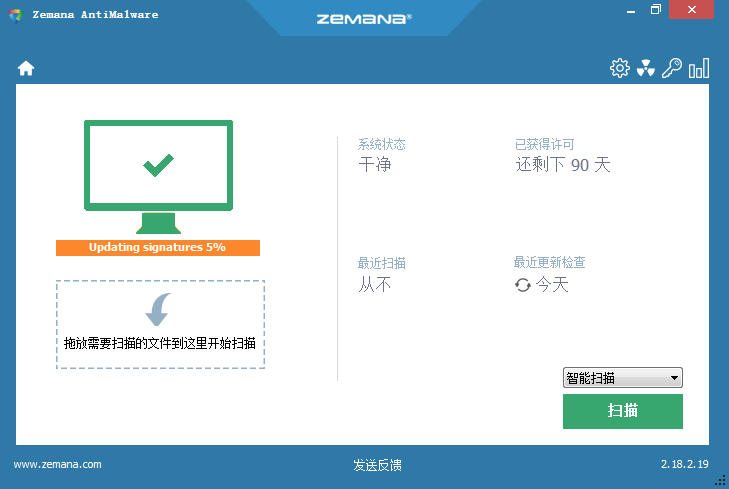Click the drop arrow icon in drag zone
Screen dimensions: 729x489
point(158,309)
